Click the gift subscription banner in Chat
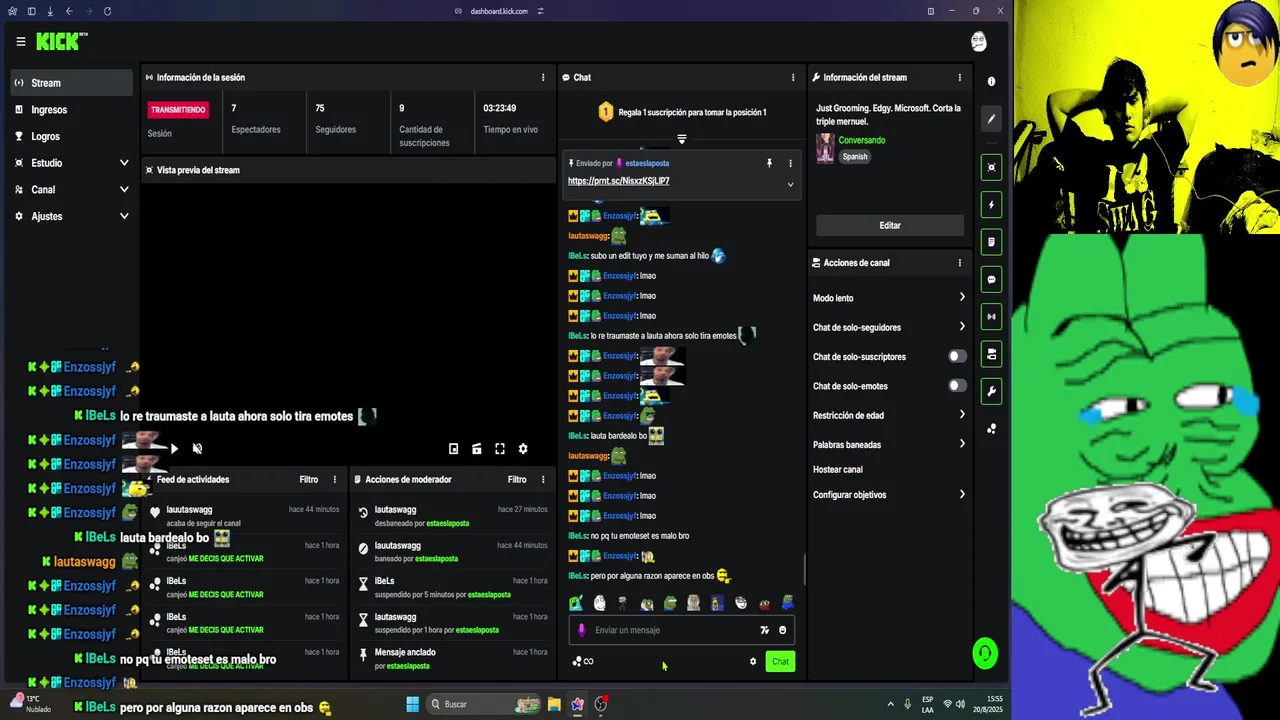1280x720 pixels. click(682, 113)
